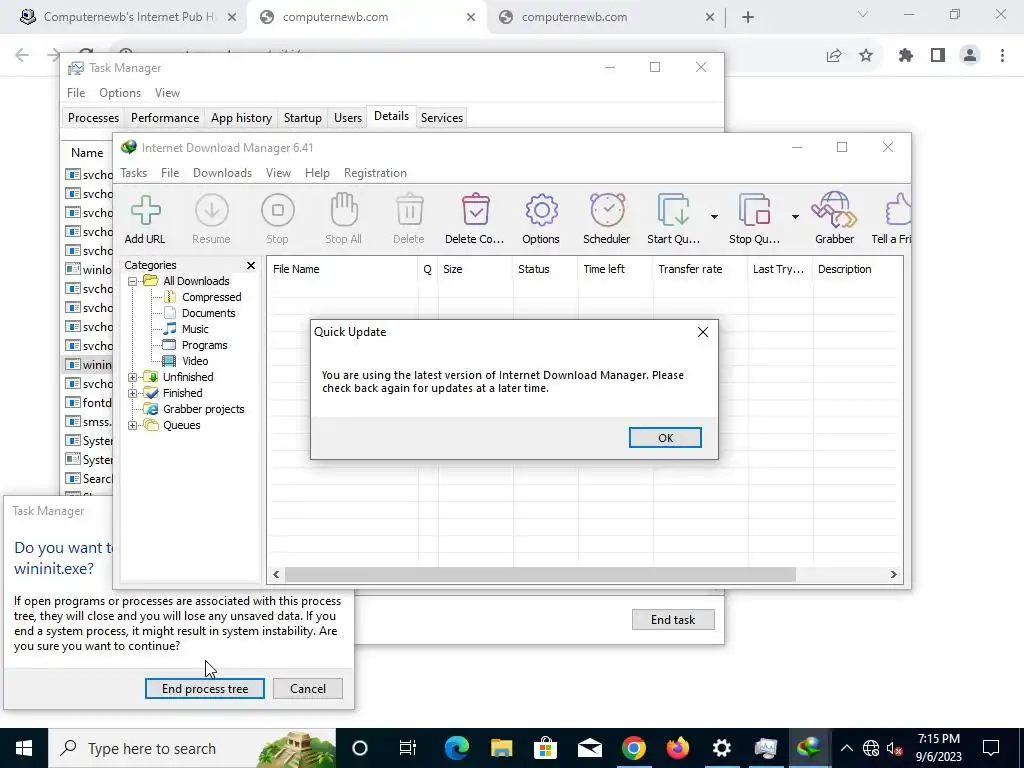Click the Delete trash icon

(409, 220)
